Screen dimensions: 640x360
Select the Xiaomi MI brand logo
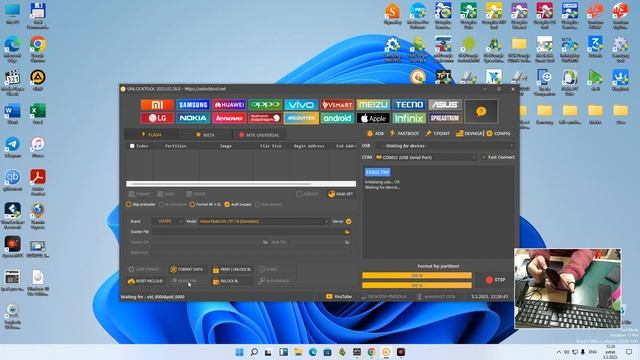157,105
